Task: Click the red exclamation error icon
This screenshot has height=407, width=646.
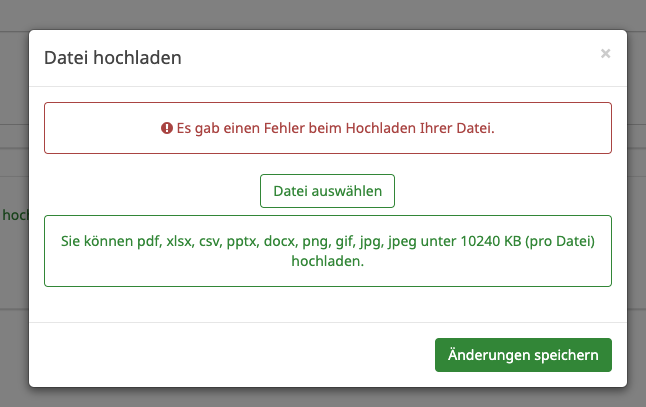Action: 167,129
